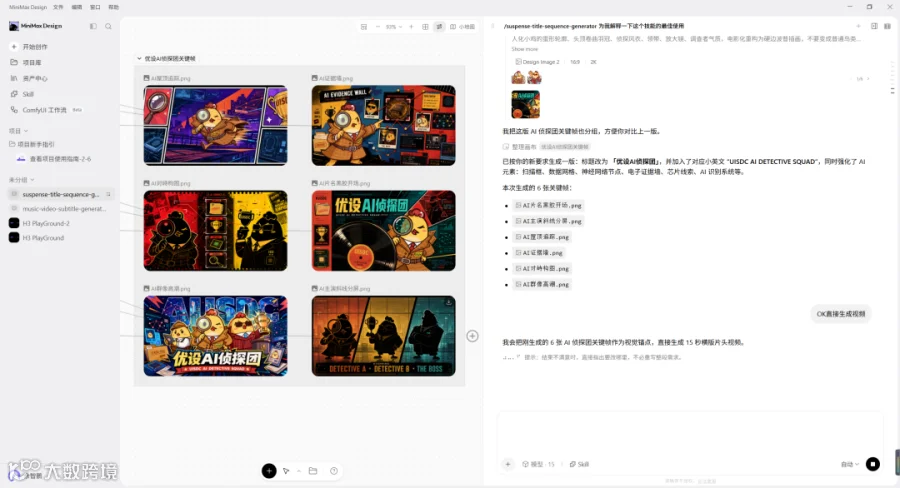Click pin icon on suspense-title-sequence row
Viewport: 900px width, 488px height.
[x=108, y=194]
